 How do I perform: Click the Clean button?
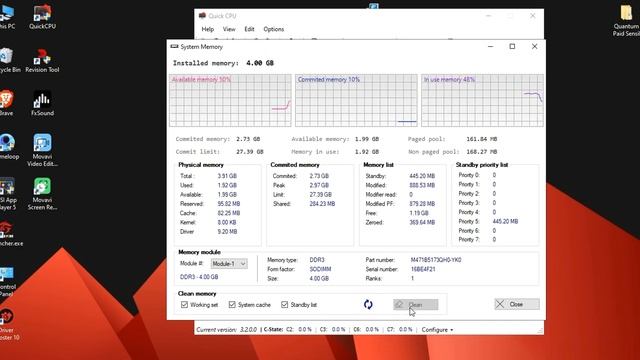(416, 304)
